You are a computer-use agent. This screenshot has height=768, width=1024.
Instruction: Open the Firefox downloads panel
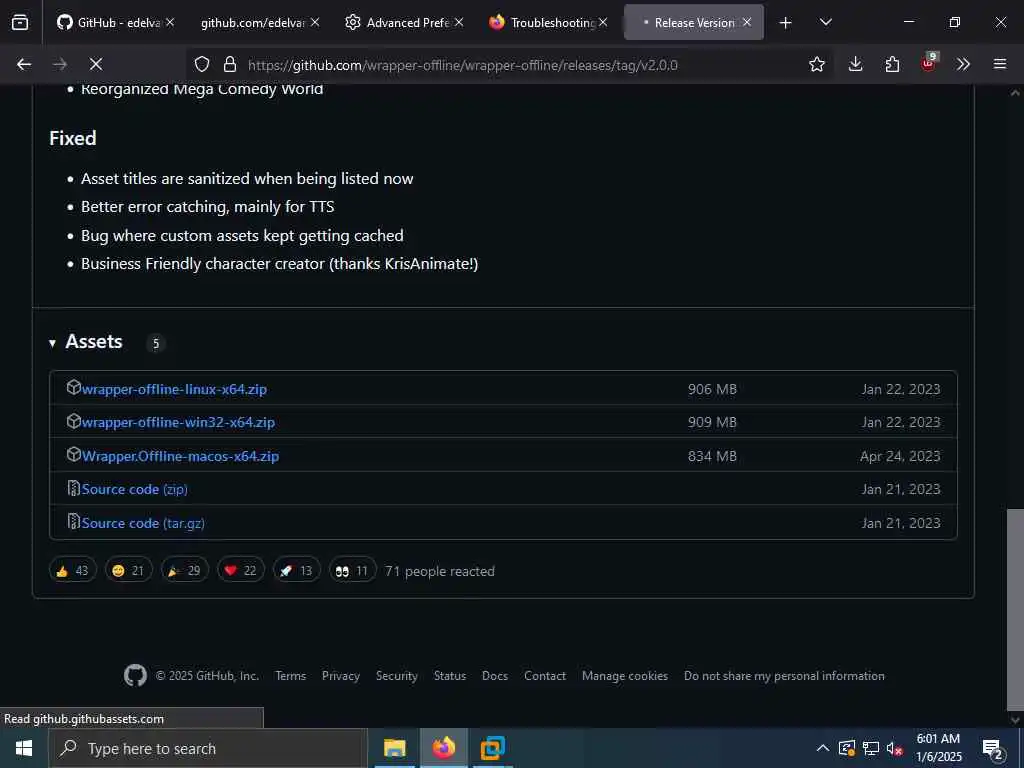pos(856,64)
